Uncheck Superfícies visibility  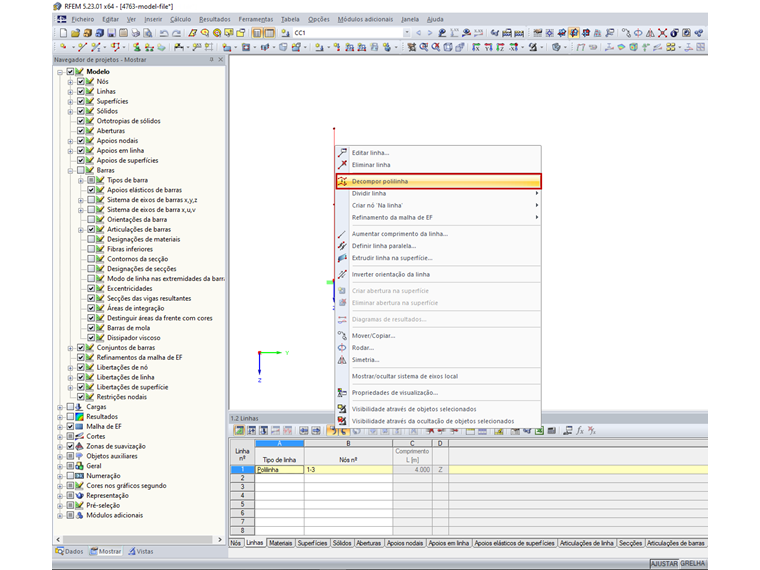[x=81, y=101]
